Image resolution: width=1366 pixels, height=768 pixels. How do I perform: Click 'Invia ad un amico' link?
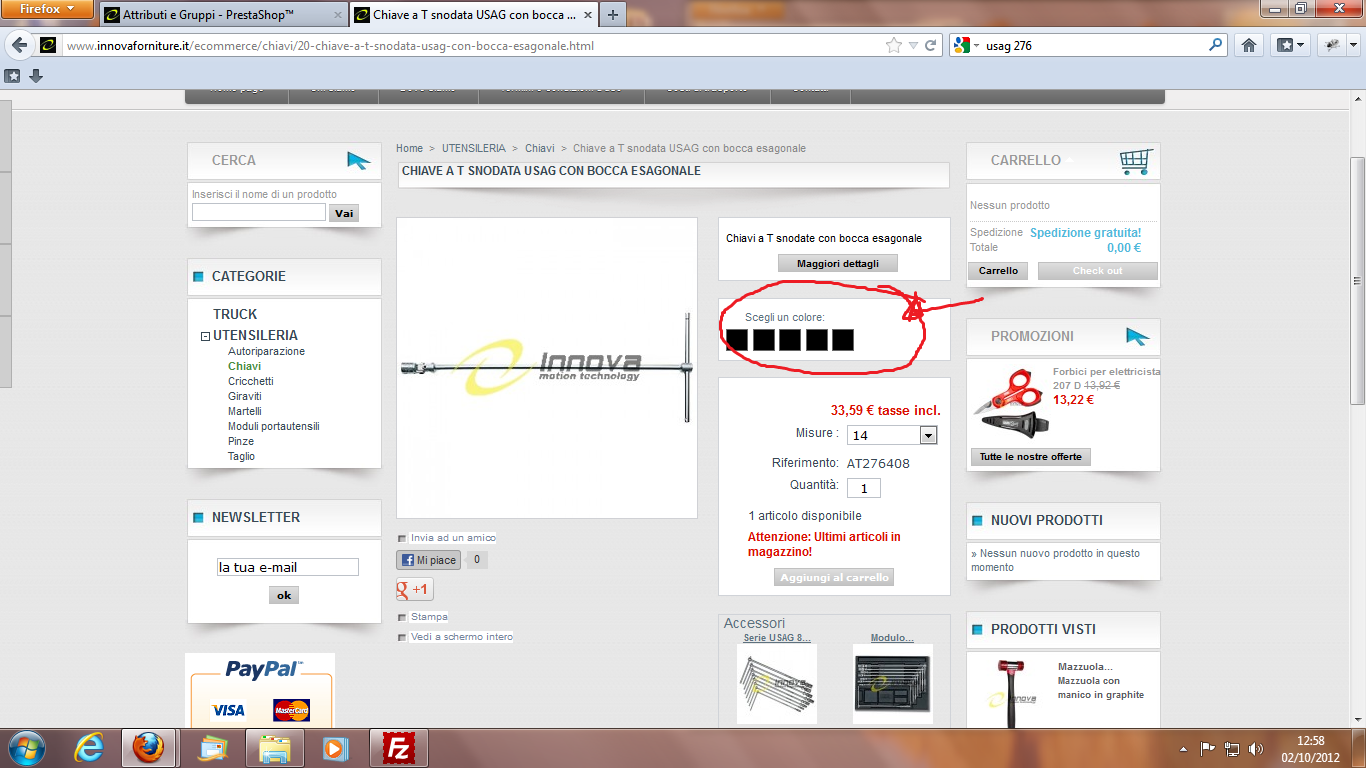453,538
